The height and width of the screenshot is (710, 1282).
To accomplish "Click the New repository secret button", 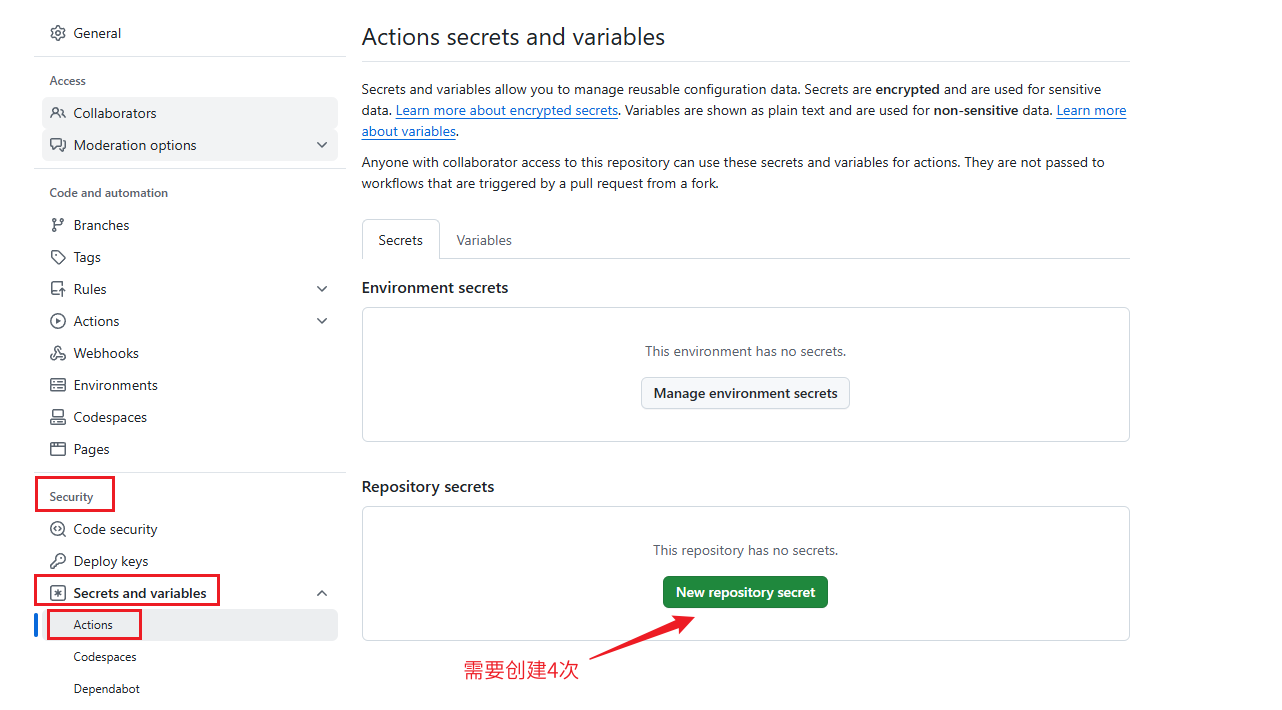I will click(745, 592).
